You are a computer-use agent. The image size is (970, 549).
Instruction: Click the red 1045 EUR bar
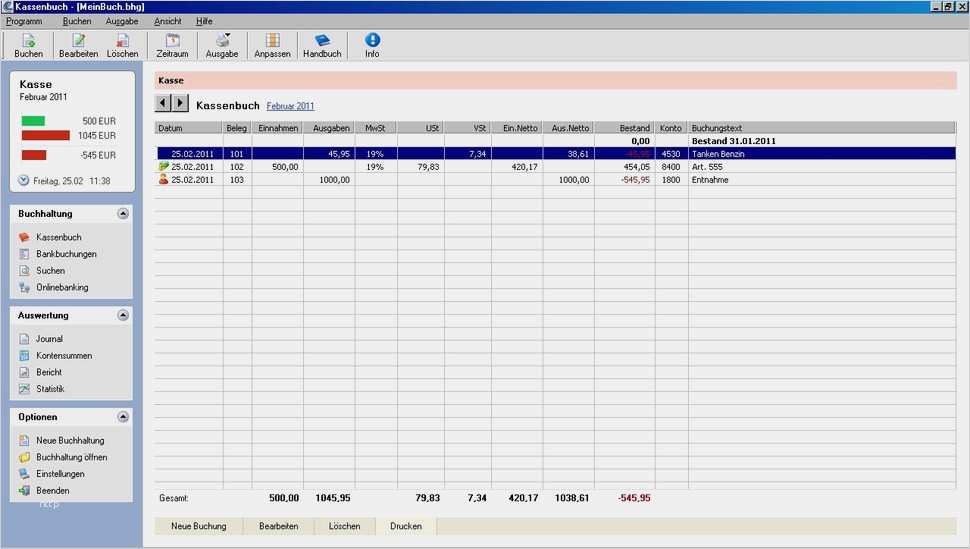46,135
